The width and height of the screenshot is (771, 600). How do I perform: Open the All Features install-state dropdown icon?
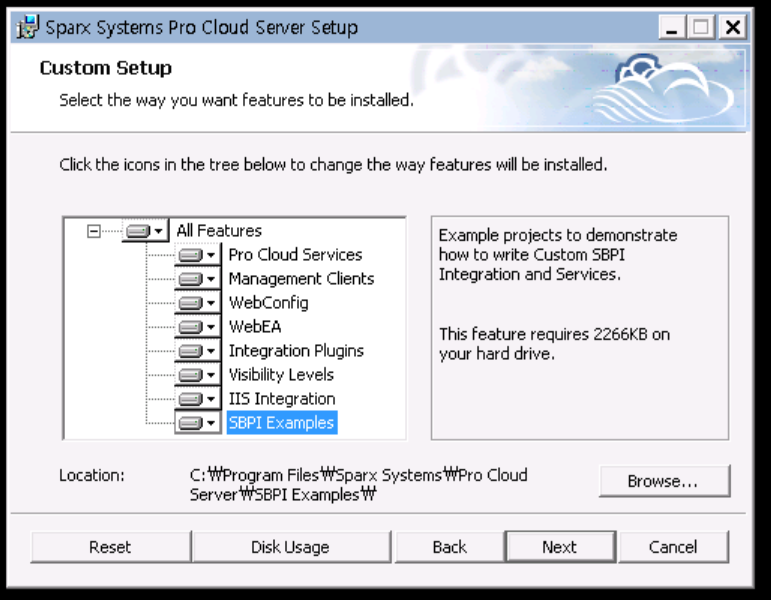[145, 231]
